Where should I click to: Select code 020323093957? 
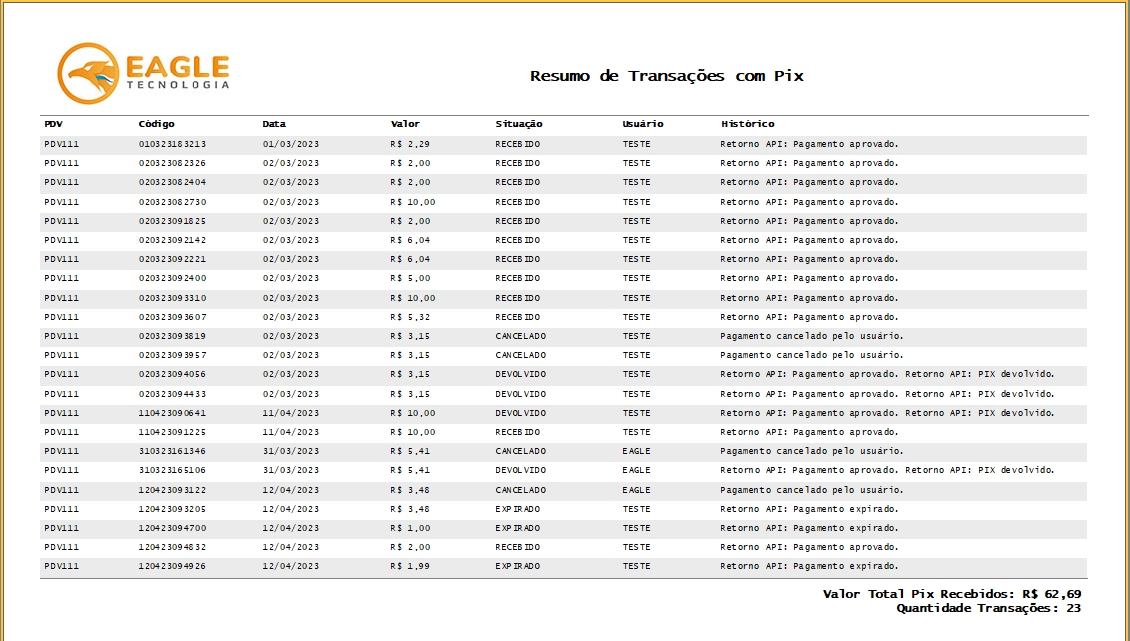(x=172, y=355)
